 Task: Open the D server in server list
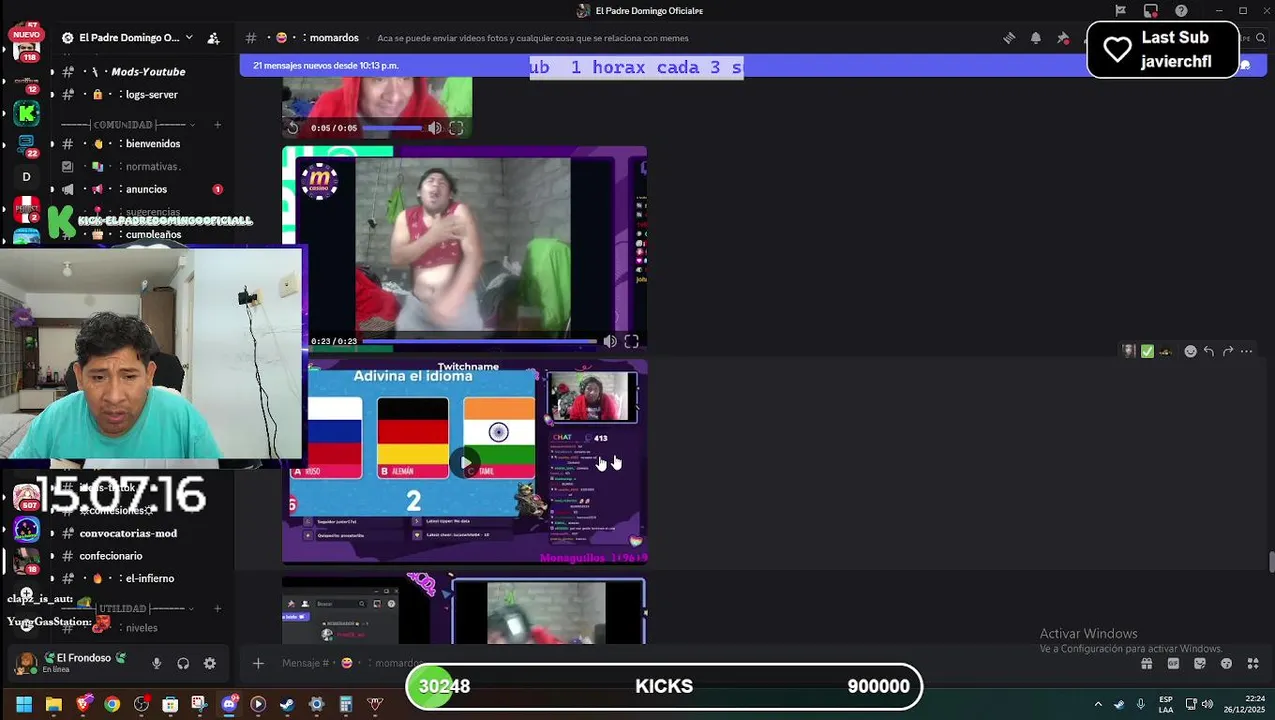(x=27, y=177)
